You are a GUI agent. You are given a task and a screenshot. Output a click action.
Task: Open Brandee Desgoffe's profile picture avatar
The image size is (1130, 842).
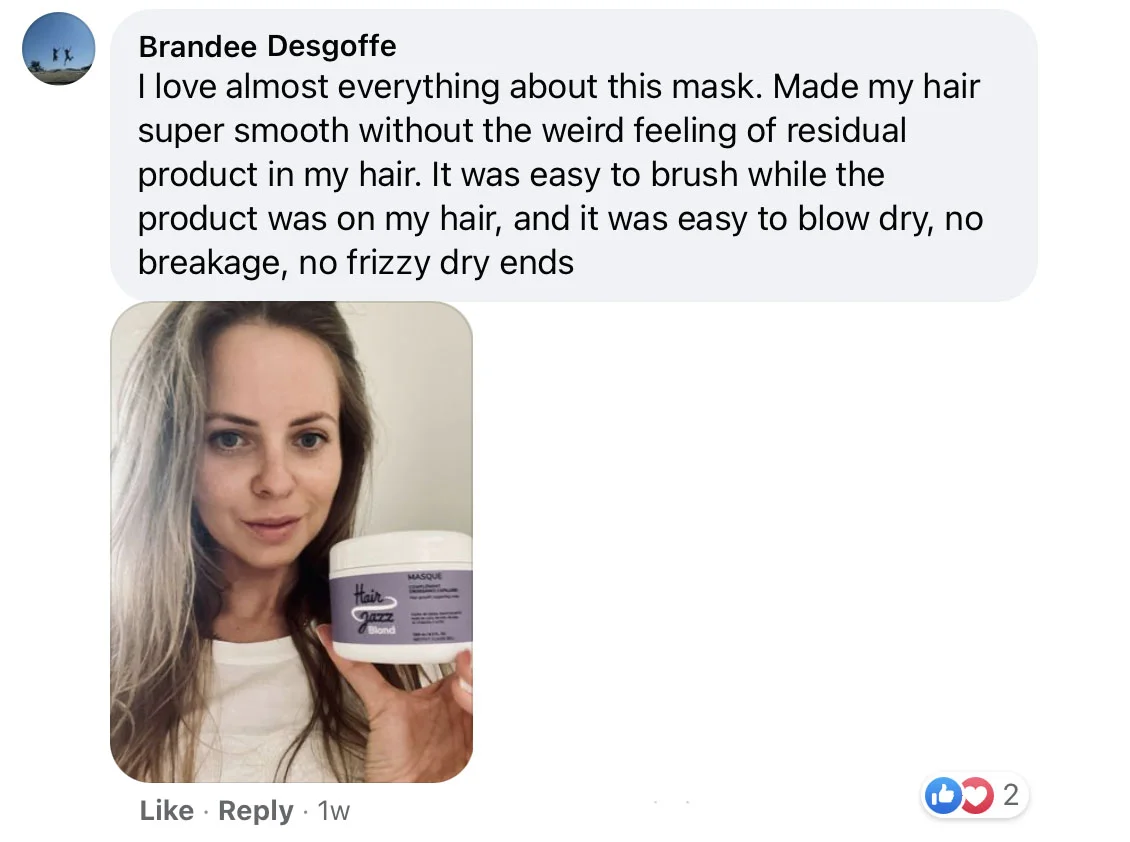point(58,48)
